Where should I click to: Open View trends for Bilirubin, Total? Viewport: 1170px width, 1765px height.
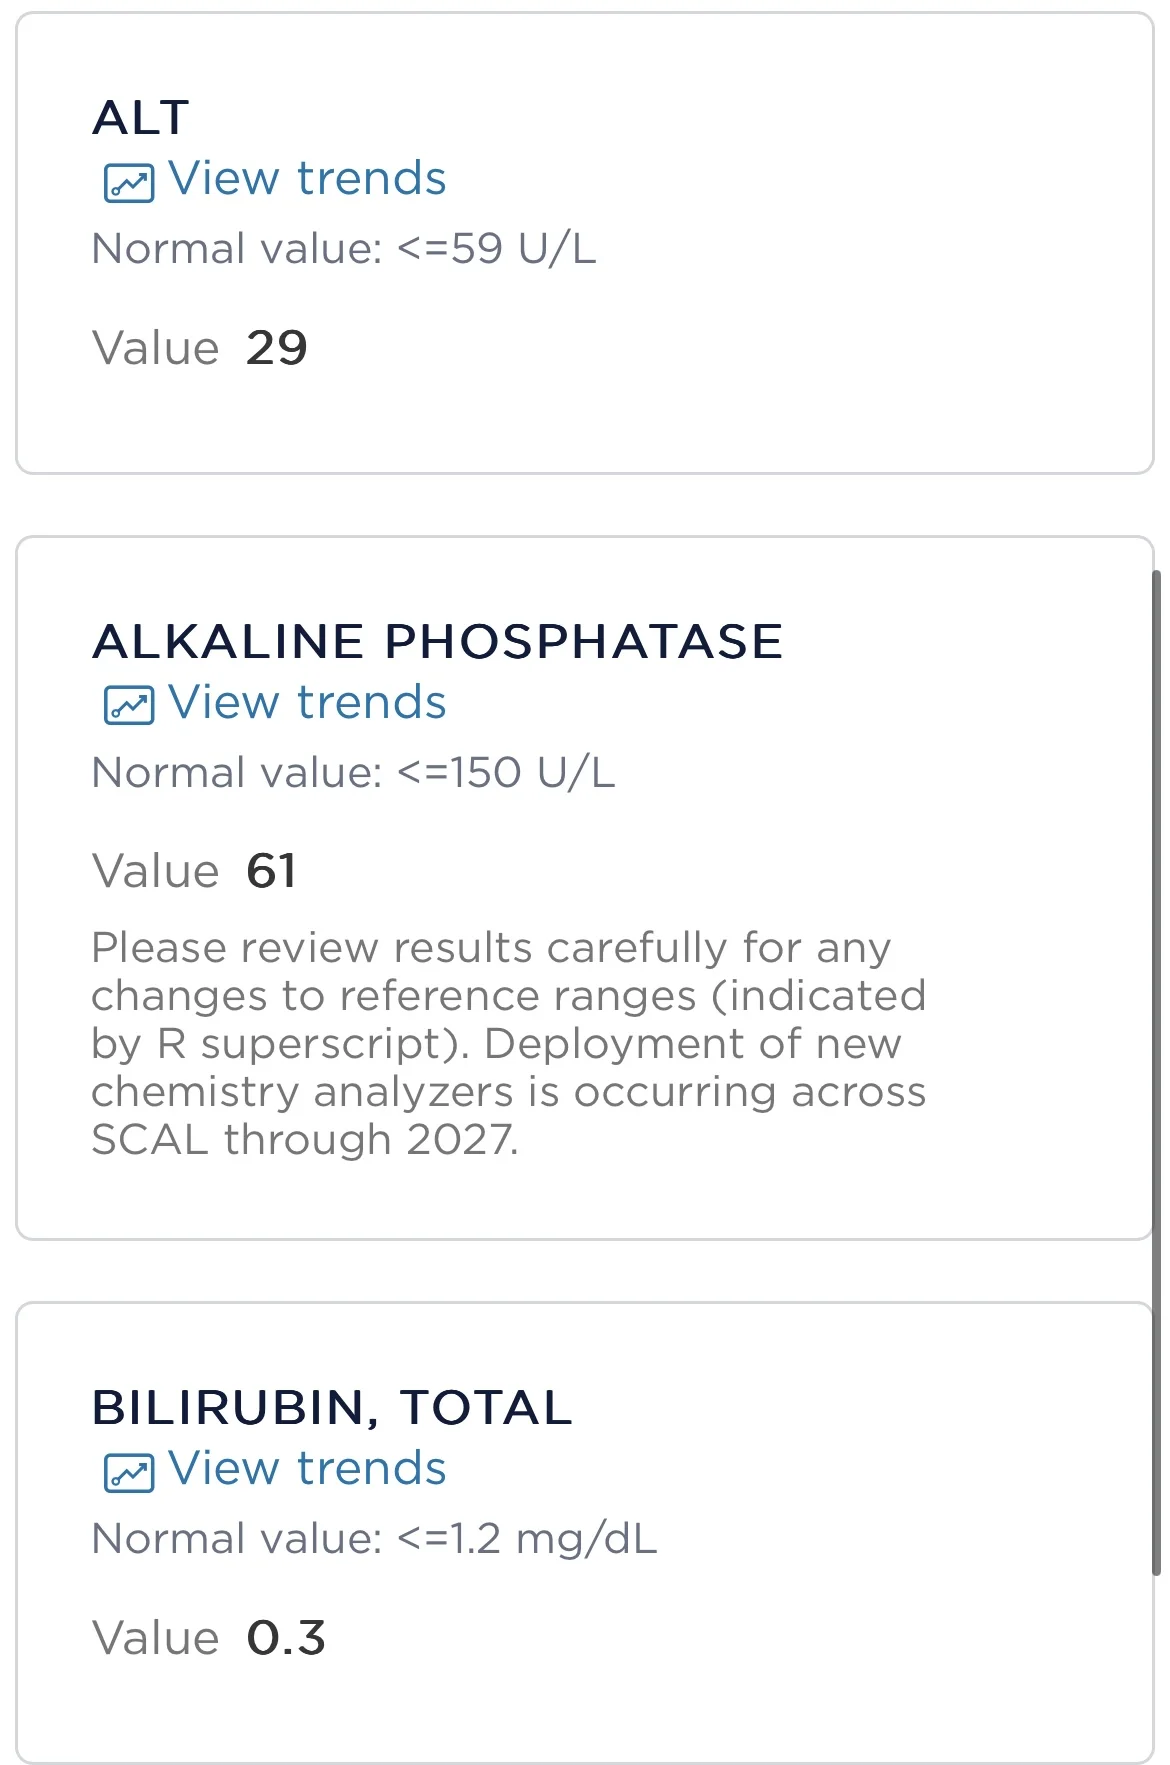point(306,1469)
